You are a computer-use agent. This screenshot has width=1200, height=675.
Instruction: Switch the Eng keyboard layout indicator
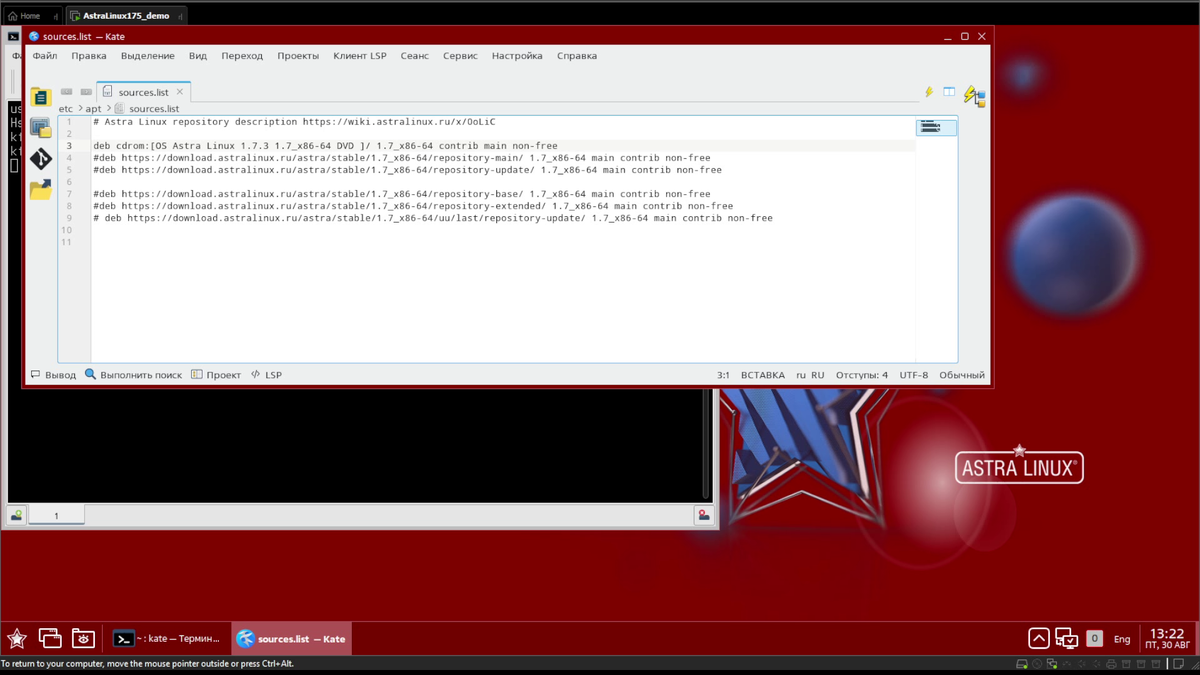point(1122,638)
